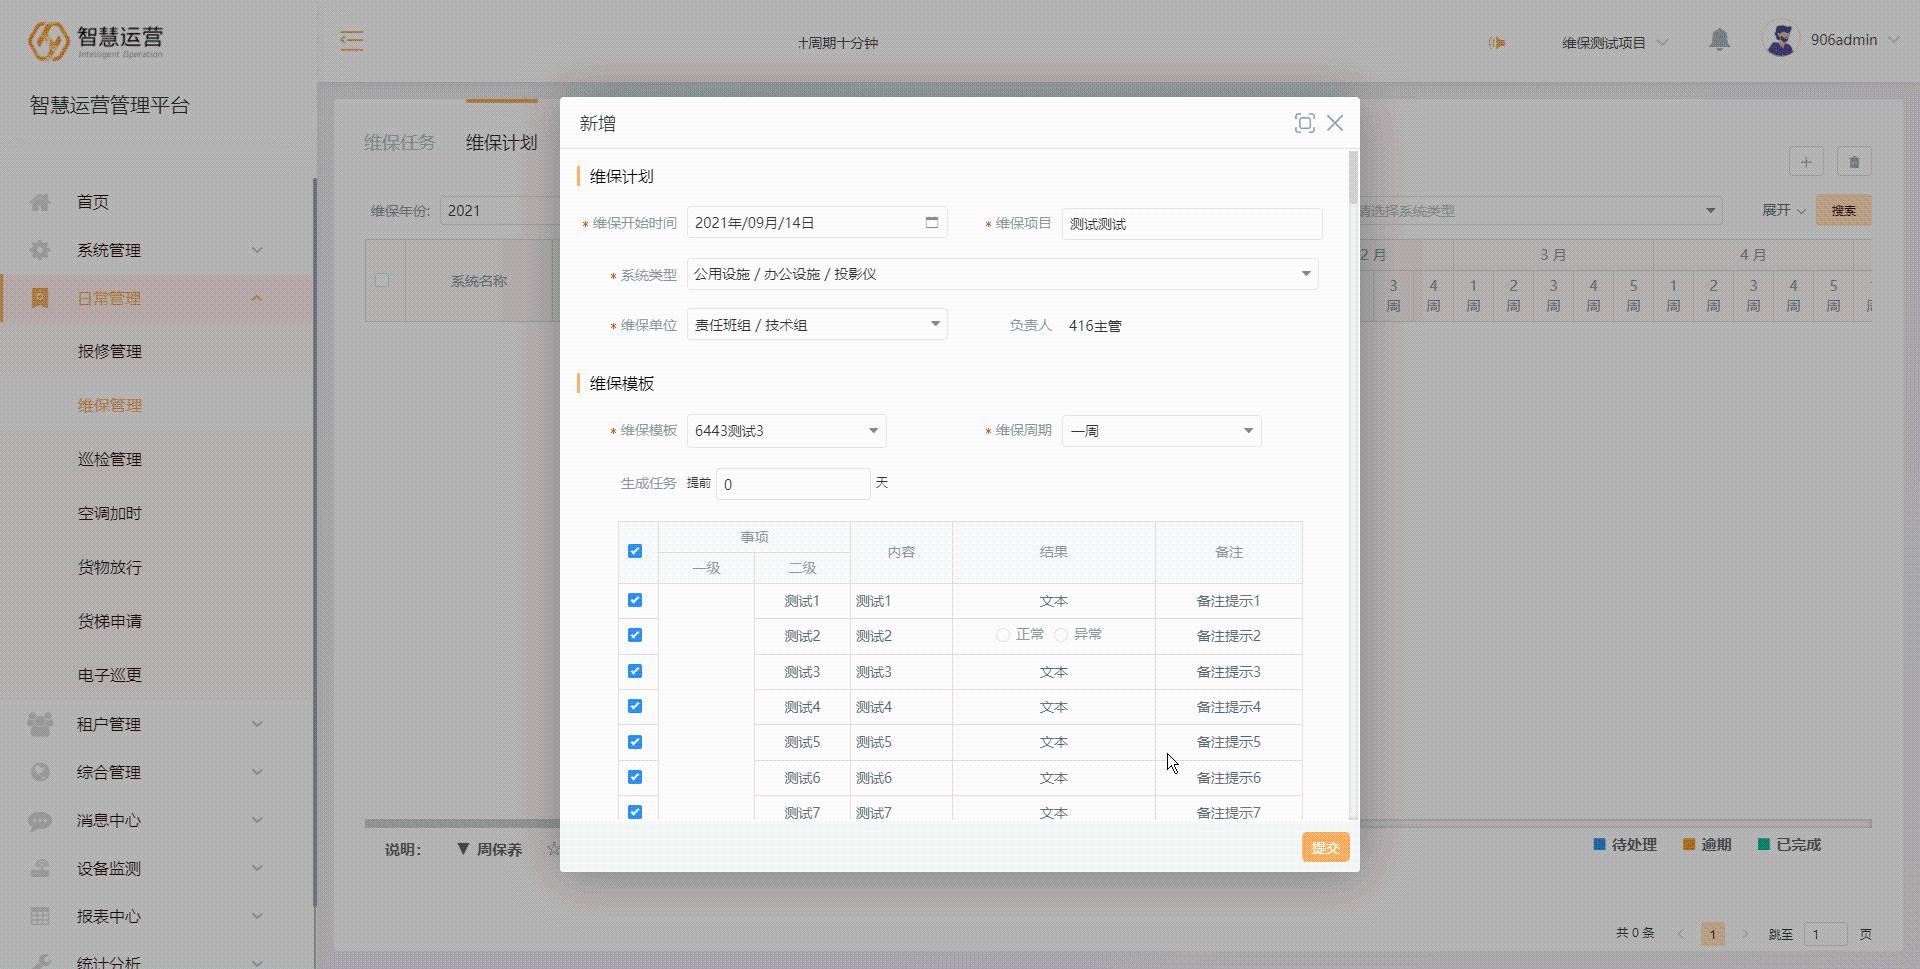
Task: Open 空调加时 in the sidebar
Action: [x=110, y=514]
